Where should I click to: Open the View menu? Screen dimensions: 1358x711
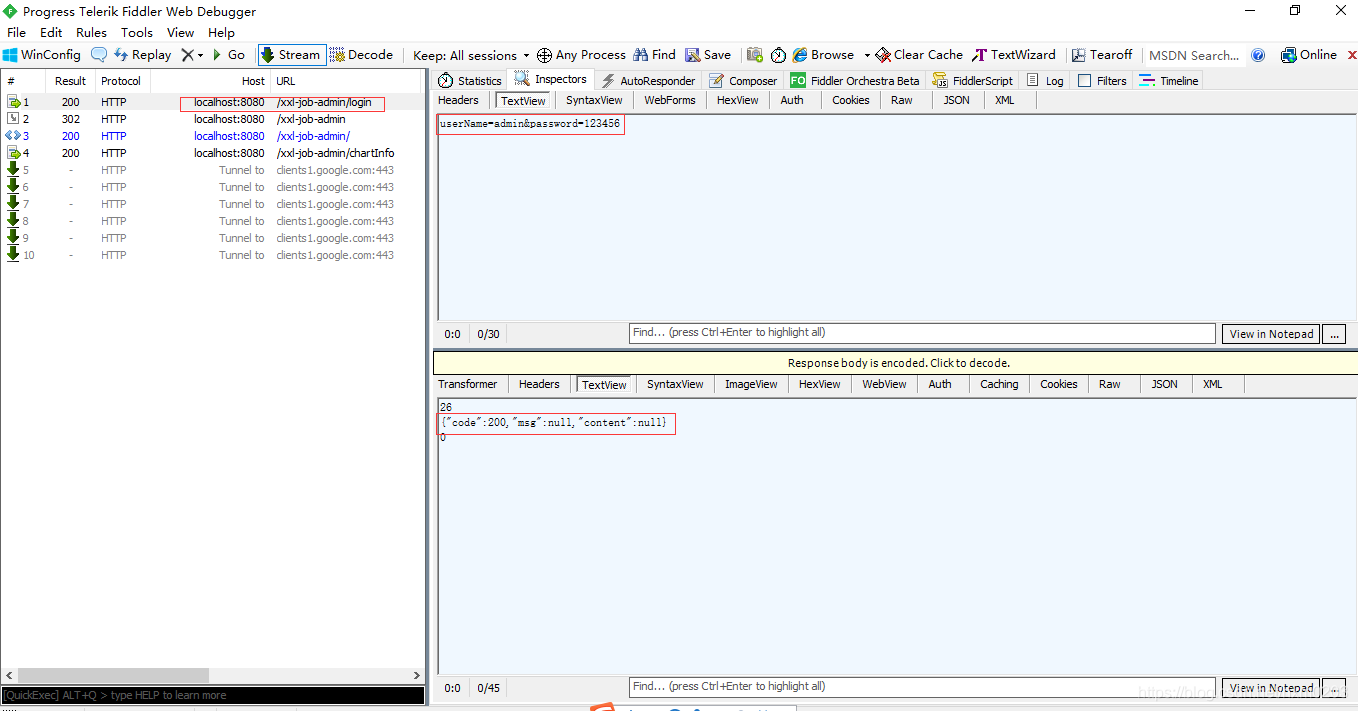(x=181, y=32)
